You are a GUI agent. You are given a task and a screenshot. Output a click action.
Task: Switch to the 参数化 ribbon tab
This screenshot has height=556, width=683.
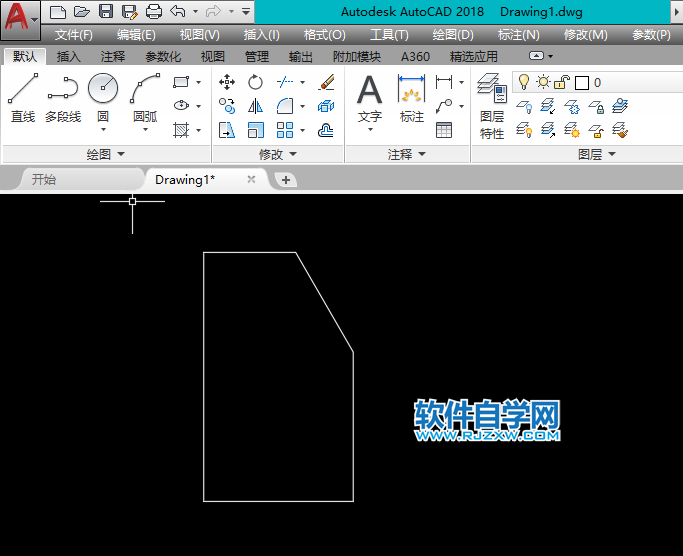coord(163,56)
